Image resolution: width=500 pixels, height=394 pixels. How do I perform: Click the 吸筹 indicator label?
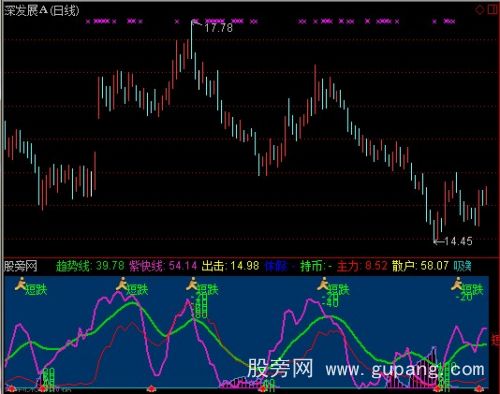coord(462,266)
